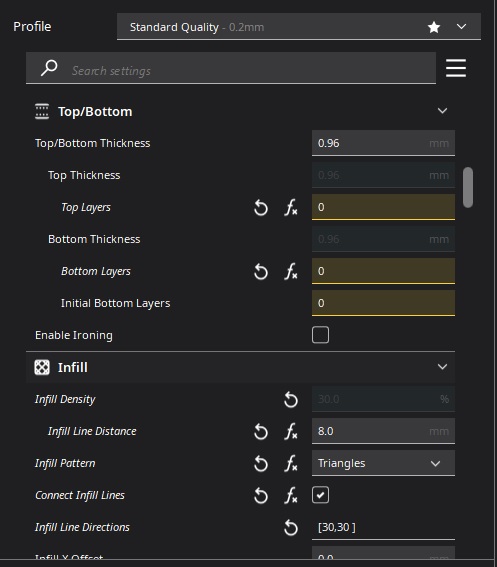Click the Search settings field

click(x=231, y=68)
